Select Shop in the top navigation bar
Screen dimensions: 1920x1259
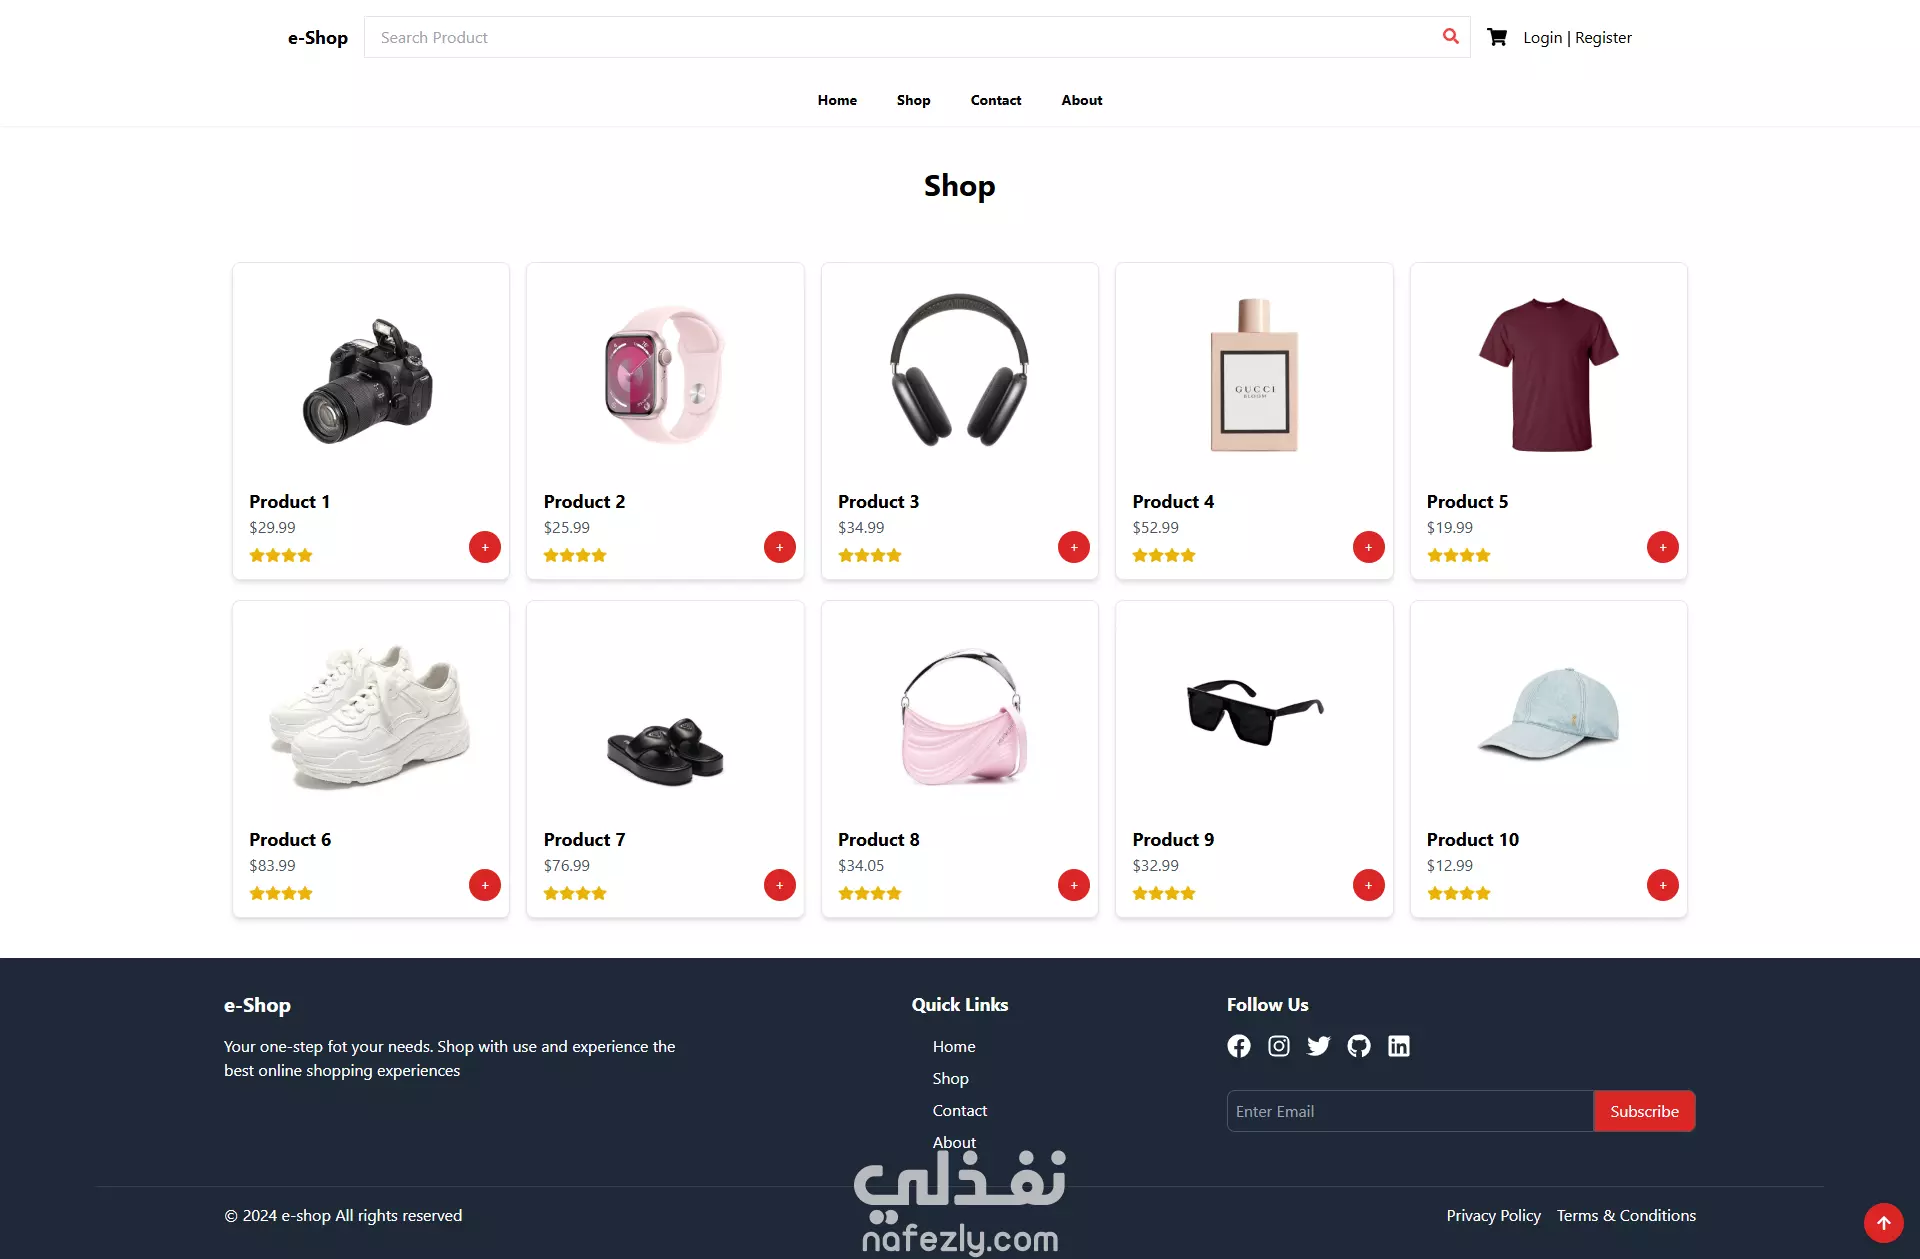pos(913,100)
